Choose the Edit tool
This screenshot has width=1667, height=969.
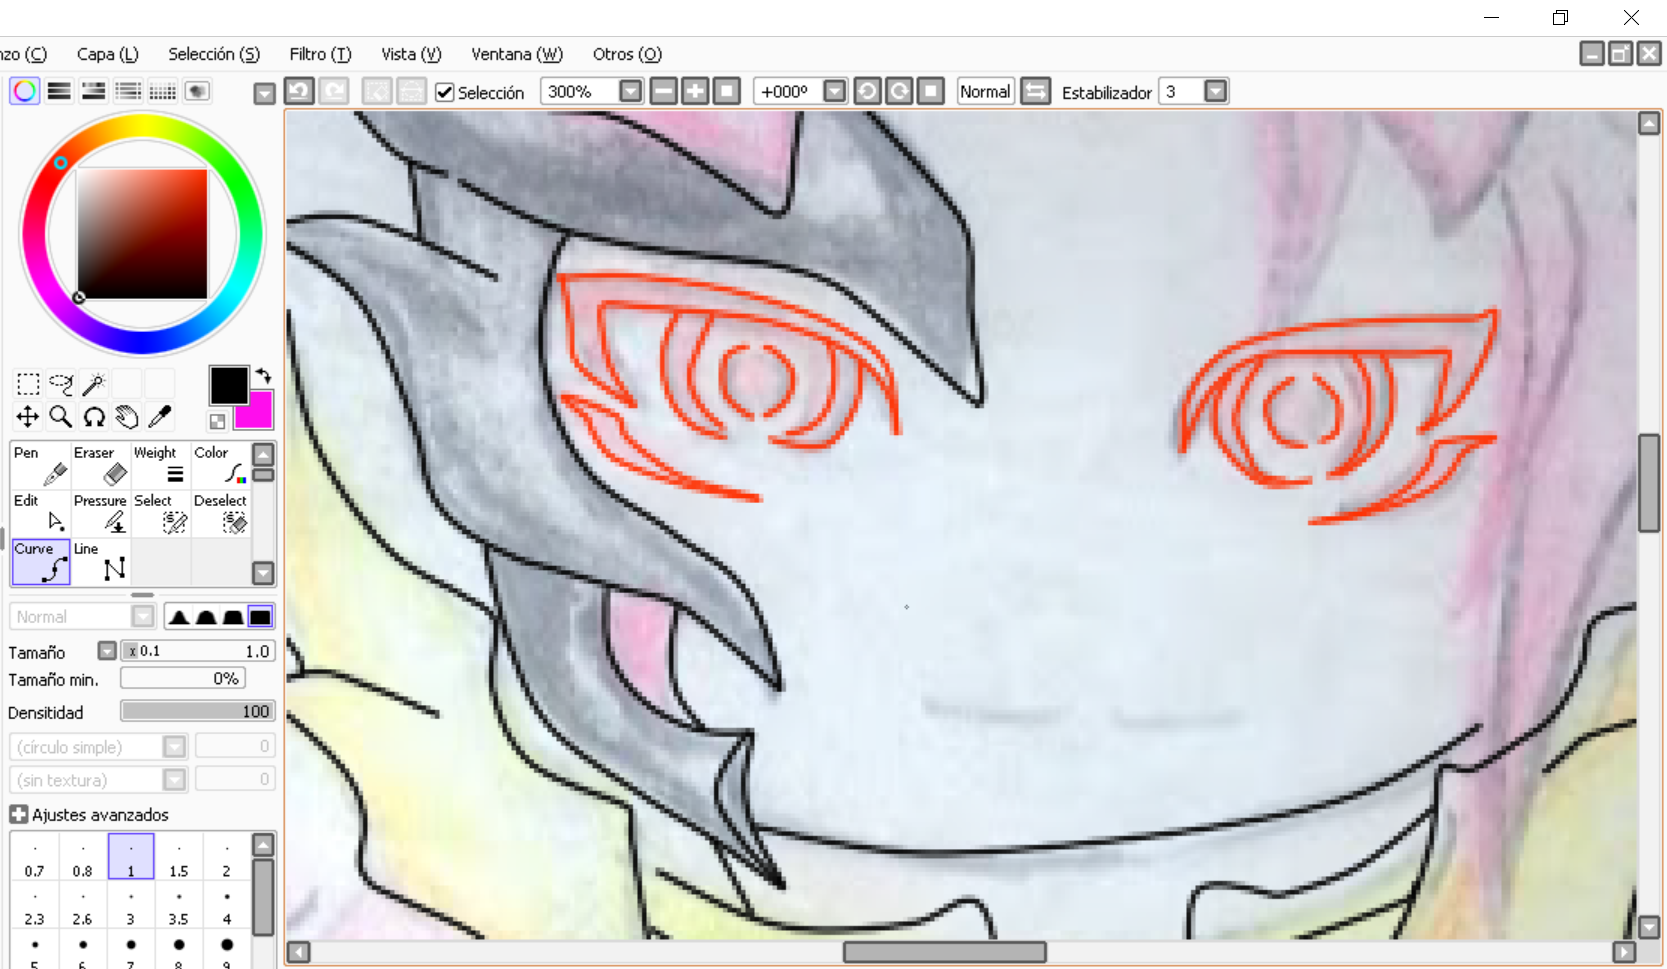tap(41, 513)
